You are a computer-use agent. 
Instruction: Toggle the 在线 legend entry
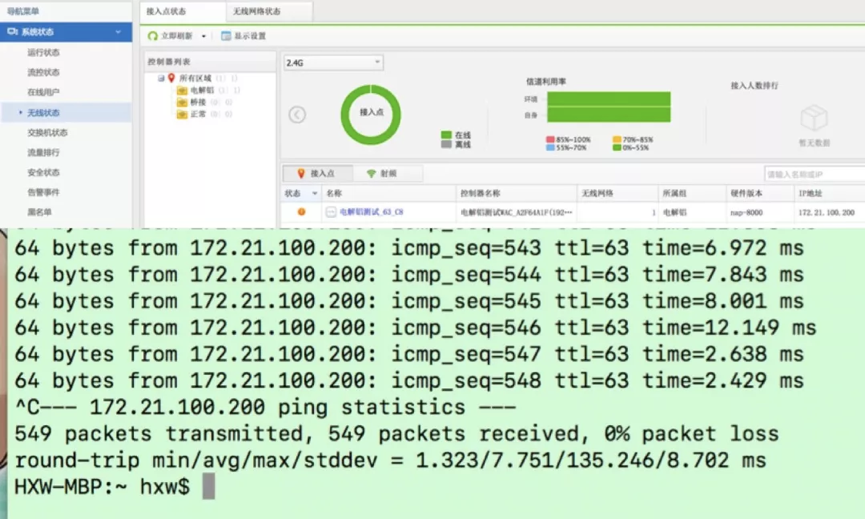[x=454, y=134]
